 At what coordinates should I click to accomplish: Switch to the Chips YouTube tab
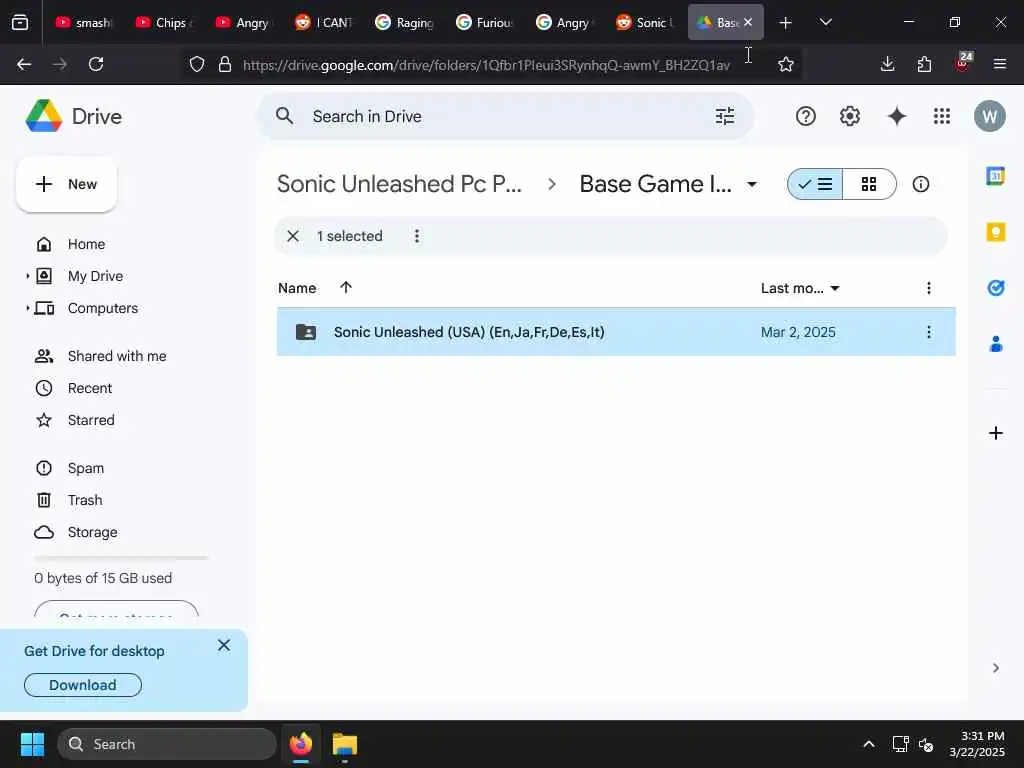point(163,22)
